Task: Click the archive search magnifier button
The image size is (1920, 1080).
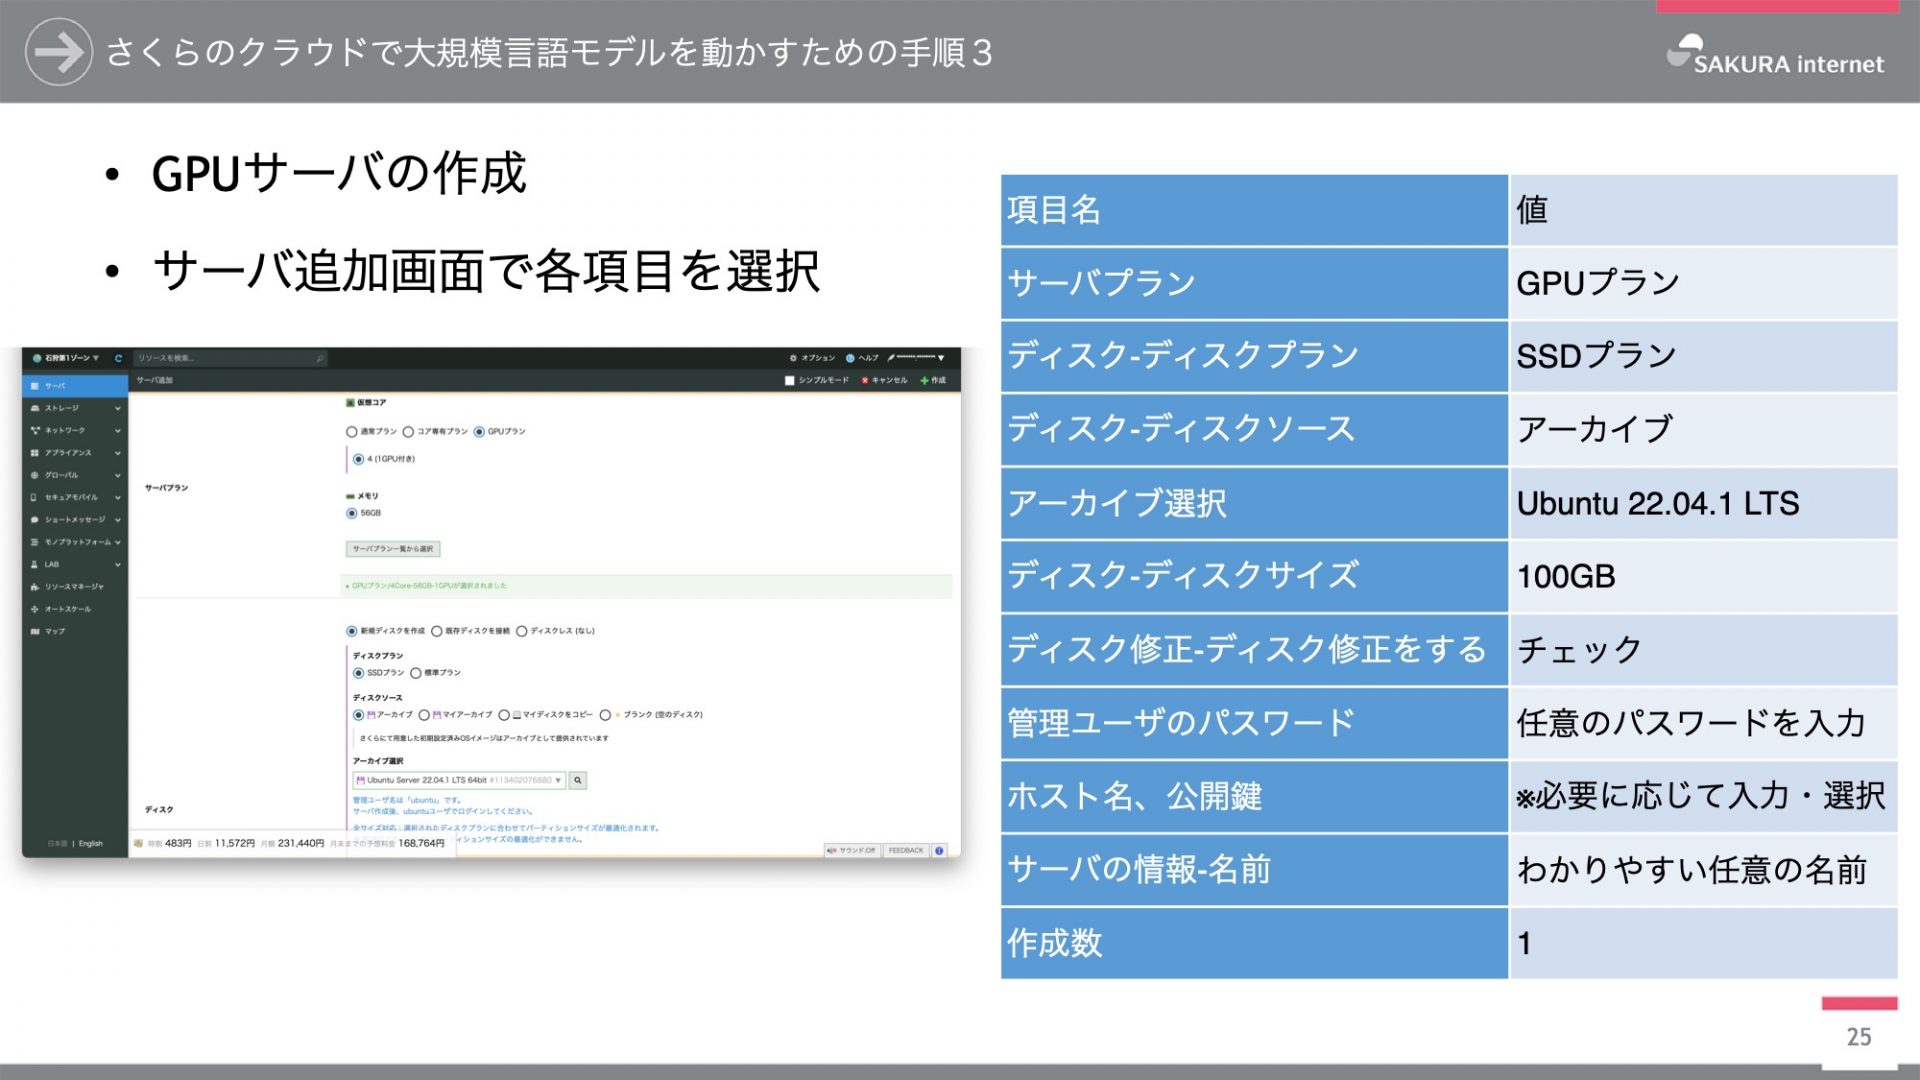Action: [x=578, y=780]
